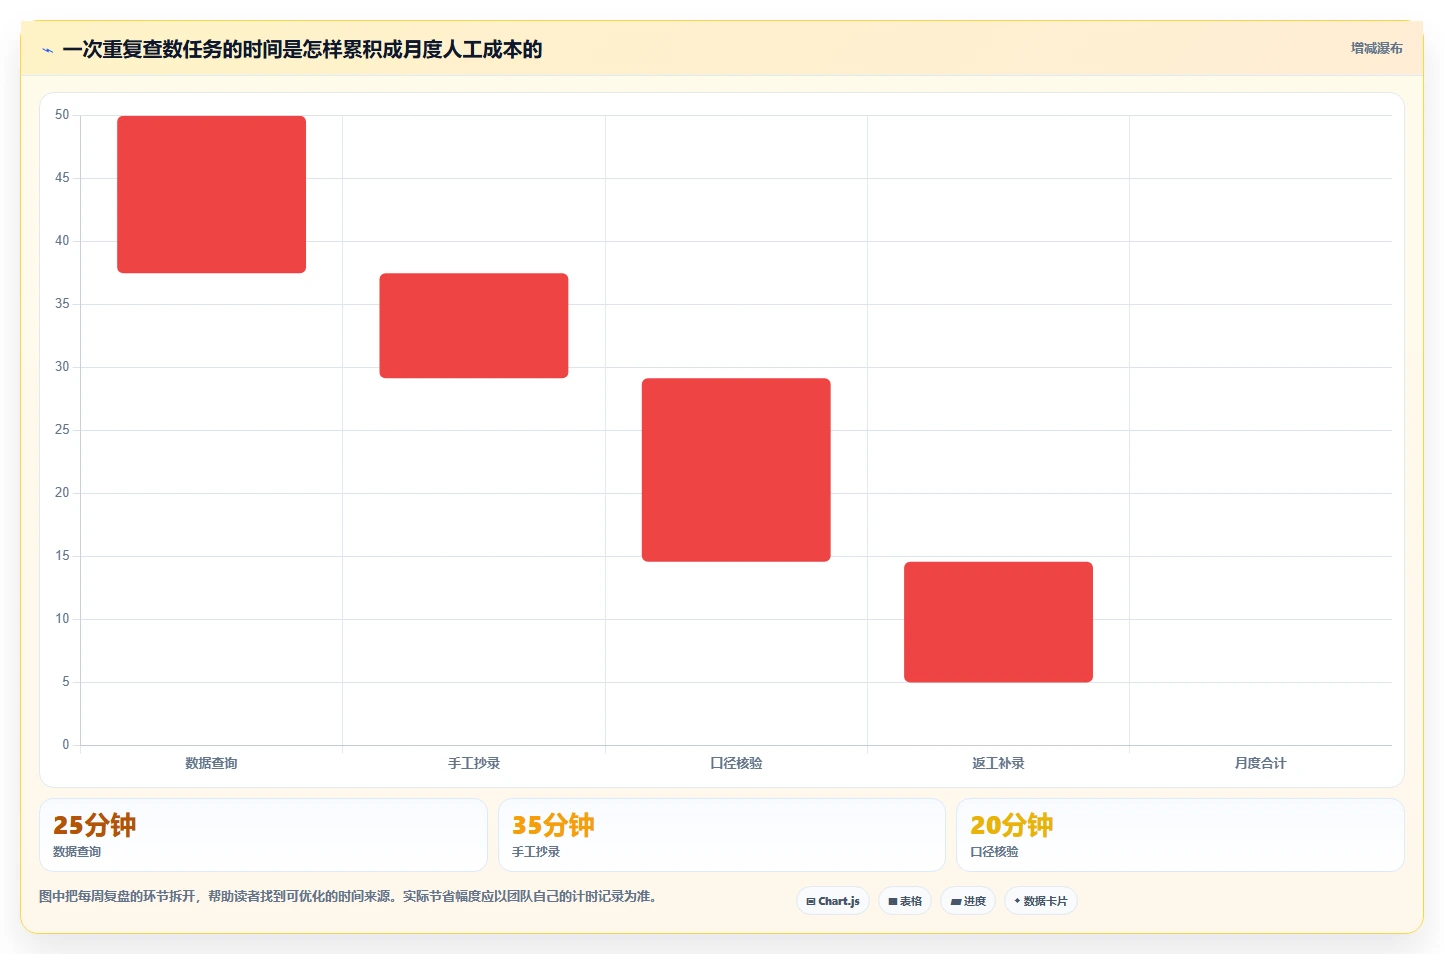
Task: Click the 20分钟 口径核验 card
Action: [x=1180, y=835]
